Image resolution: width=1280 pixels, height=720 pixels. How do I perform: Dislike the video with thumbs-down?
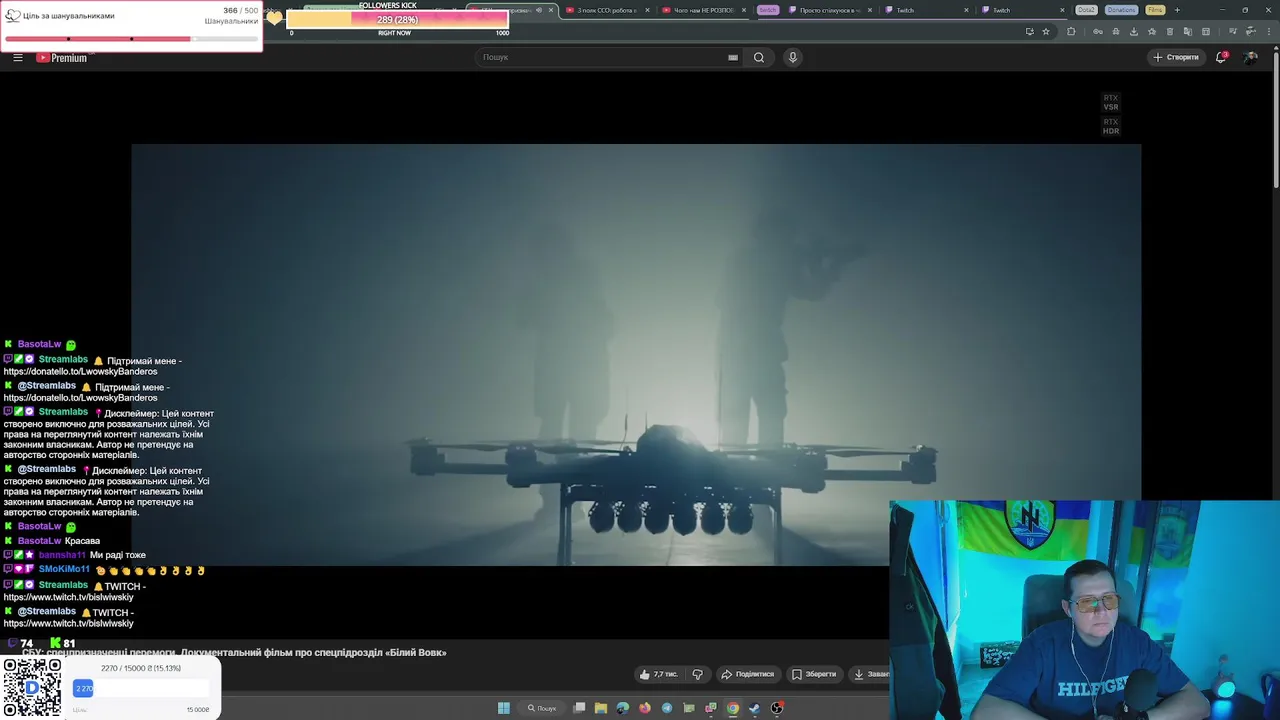[x=698, y=674]
